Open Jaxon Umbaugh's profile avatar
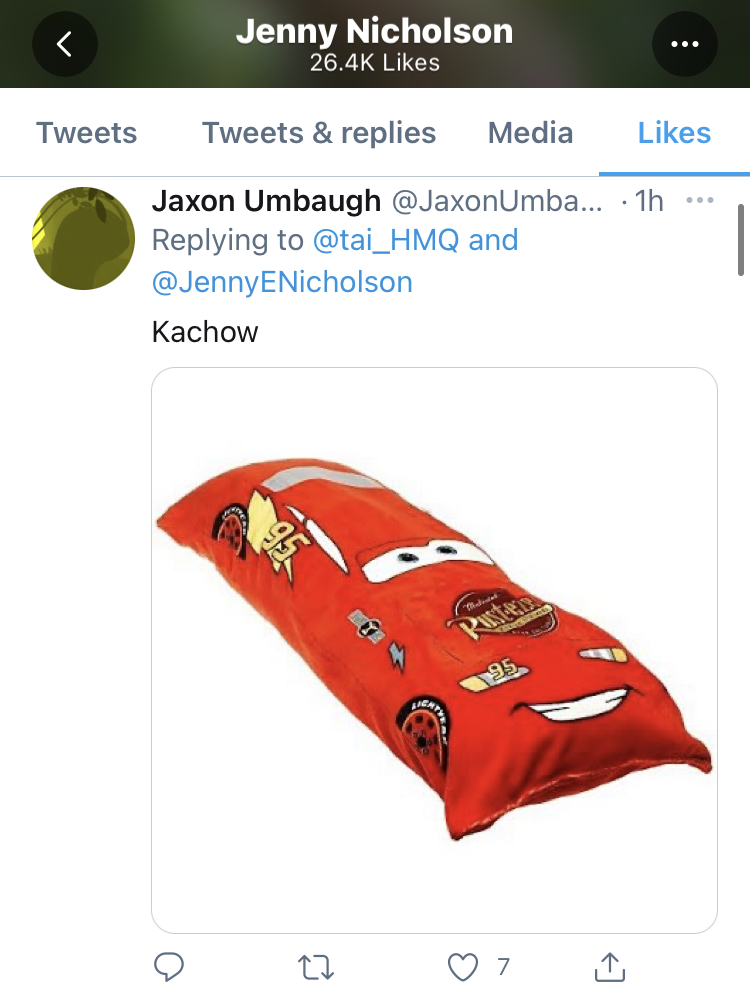750x999 pixels. [83, 238]
